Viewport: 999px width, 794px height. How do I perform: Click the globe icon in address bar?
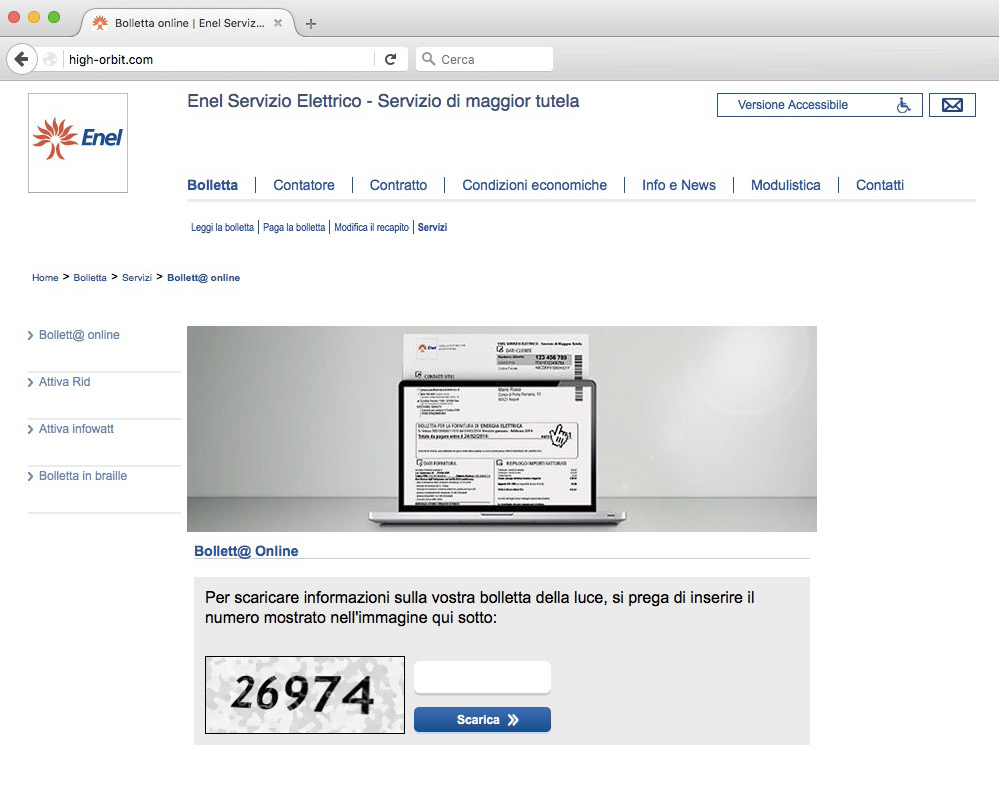pos(51,60)
